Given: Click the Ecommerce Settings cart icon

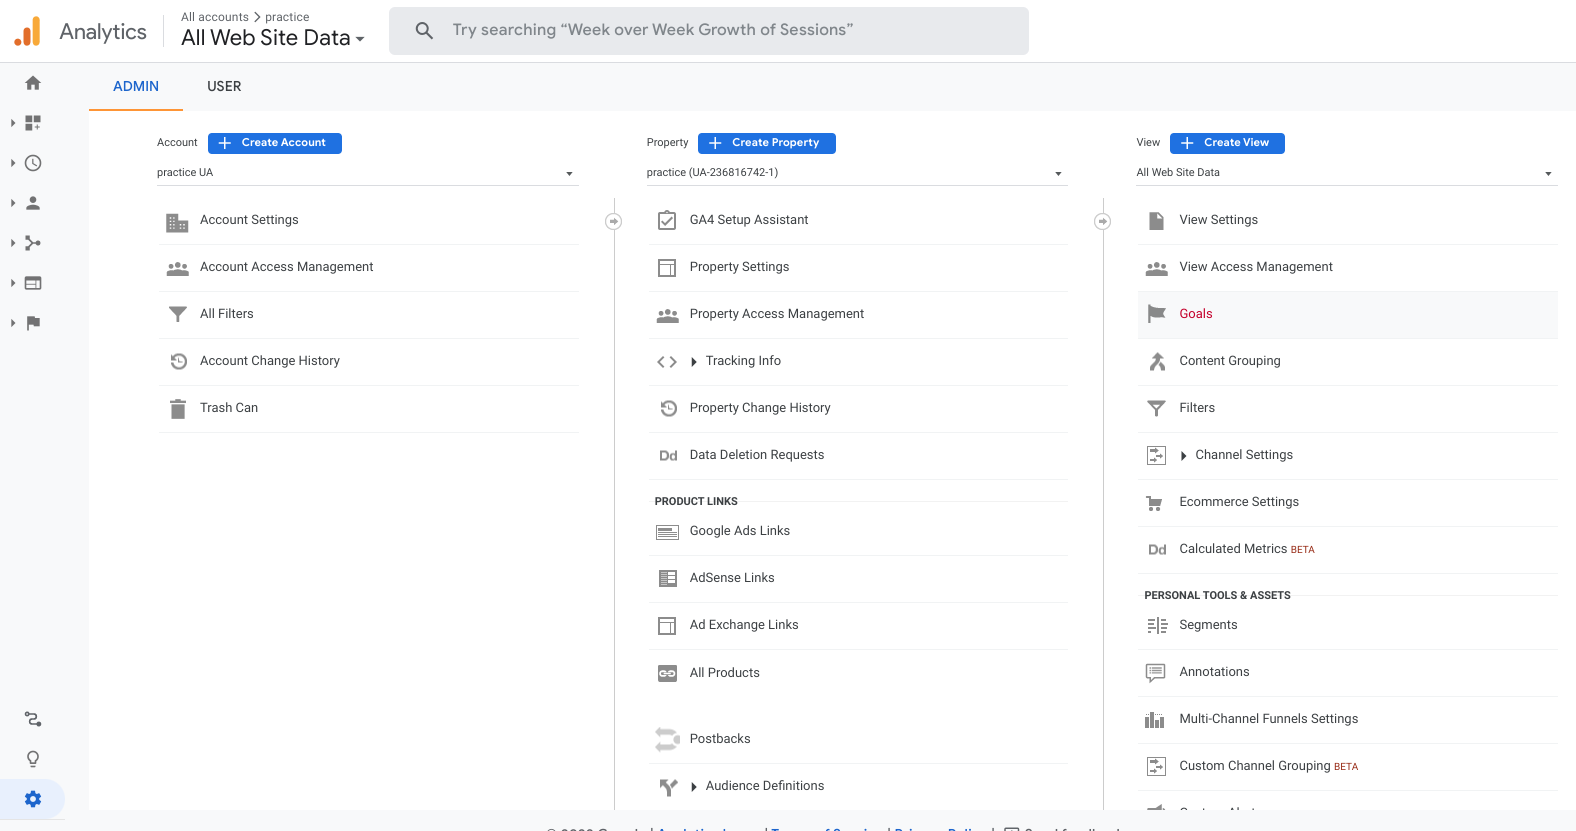Looking at the screenshot, I should (x=1155, y=503).
